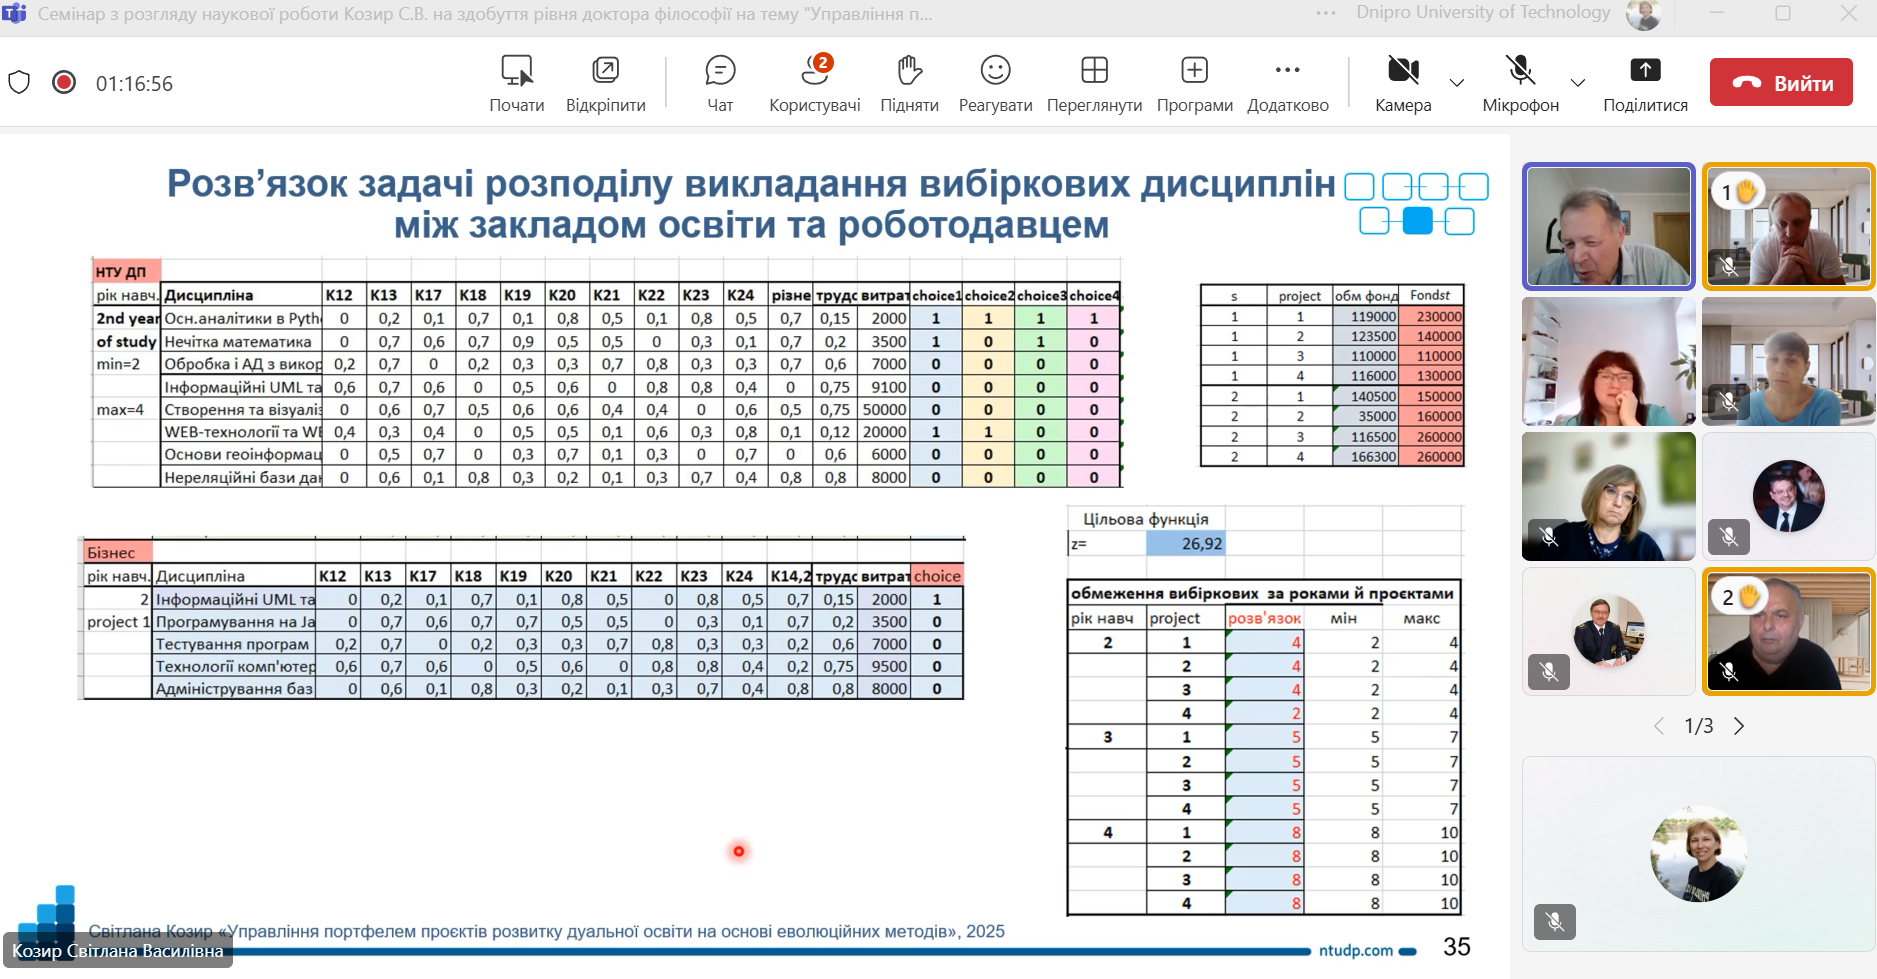Image resolution: width=1877 pixels, height=979 pixels.
Task: Click the Почати pop-out icon
Action: tap(517, 82)
